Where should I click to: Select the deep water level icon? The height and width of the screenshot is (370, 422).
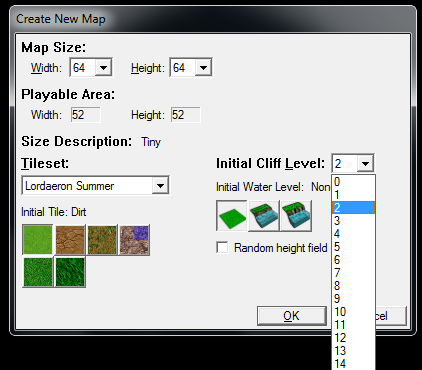[x=296, y=216]
